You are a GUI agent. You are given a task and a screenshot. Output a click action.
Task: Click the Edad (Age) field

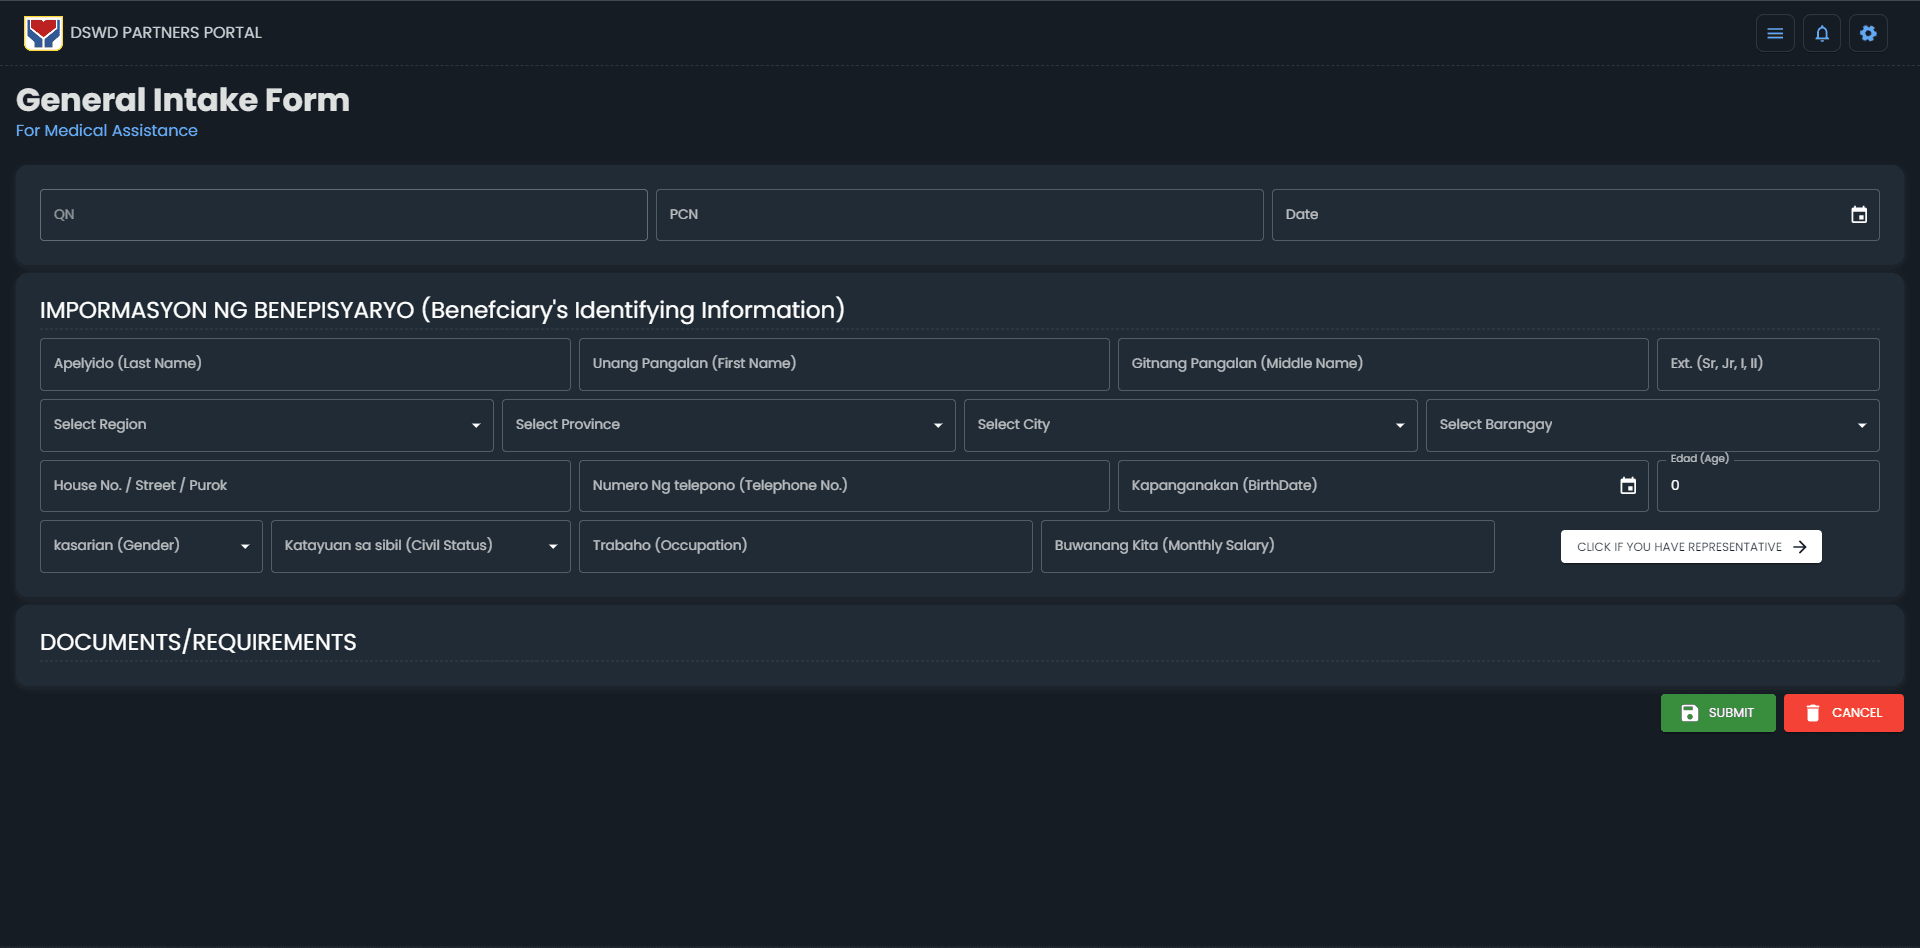point(1766,486)
